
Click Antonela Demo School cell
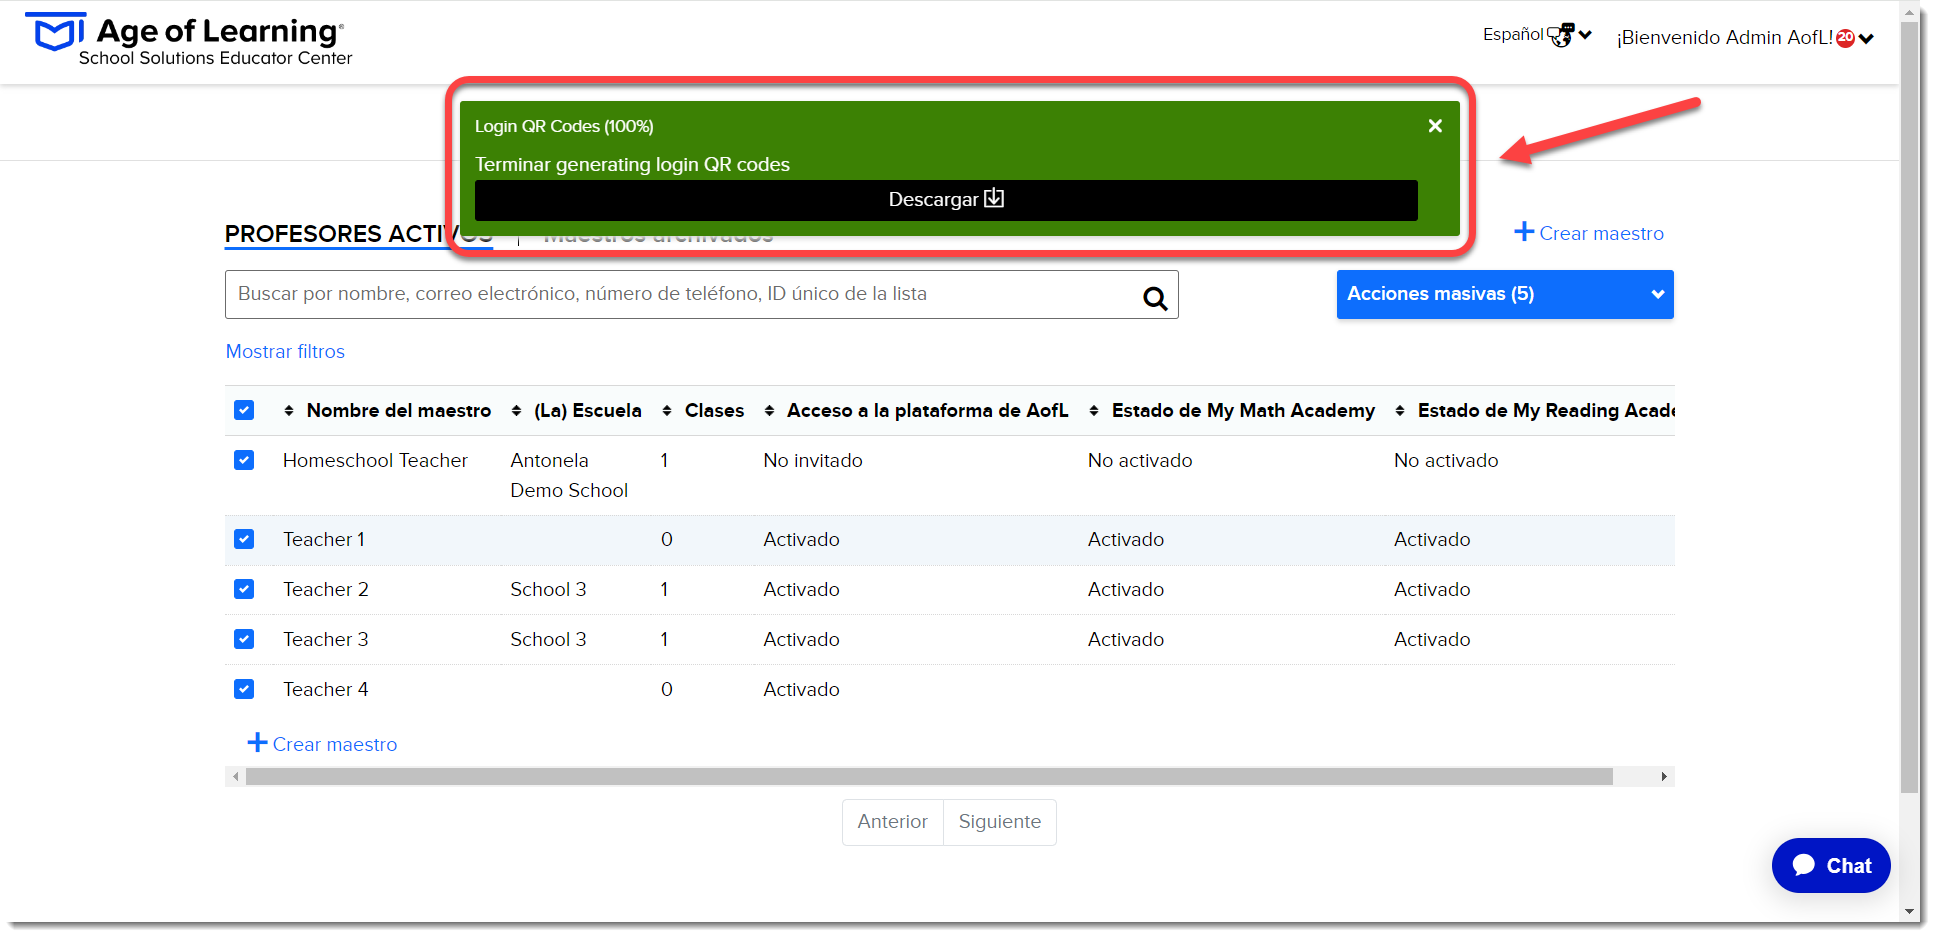(x=569, y=475)
